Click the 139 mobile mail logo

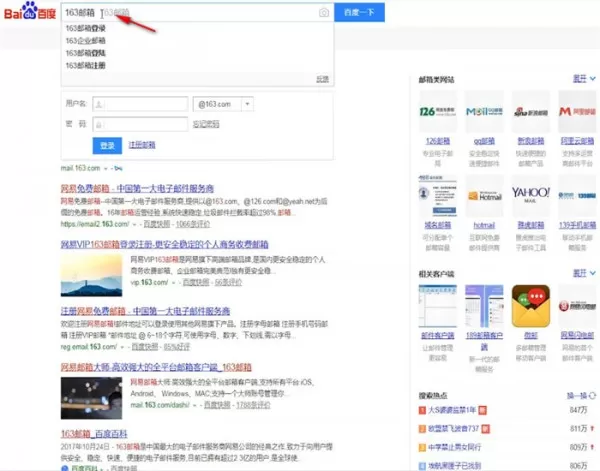[577, 196]
